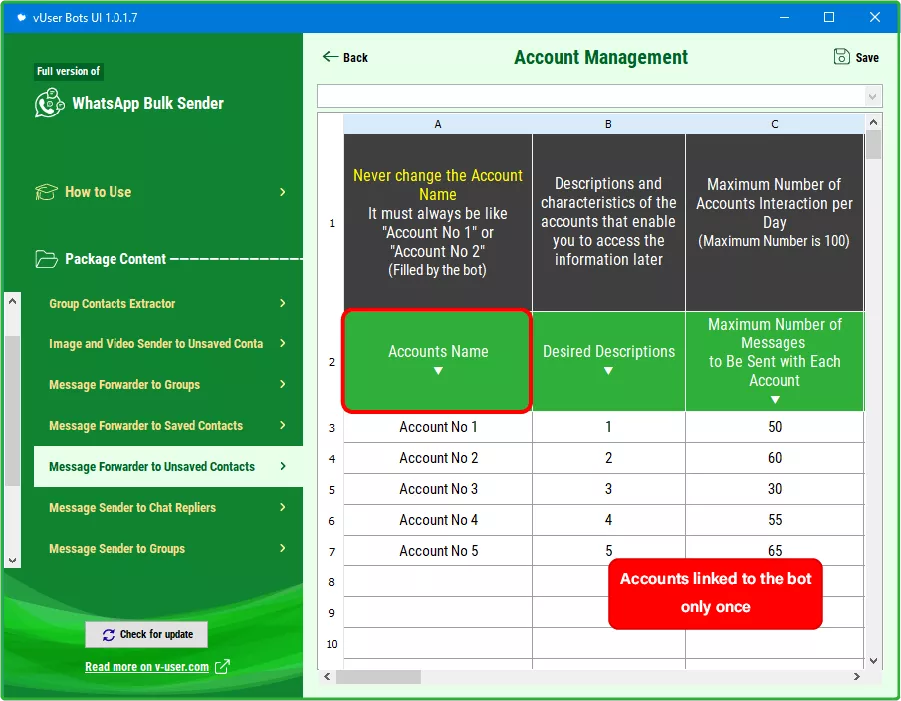Open the How to Use section
Screen dimensions: 901x701
(161, 192)
